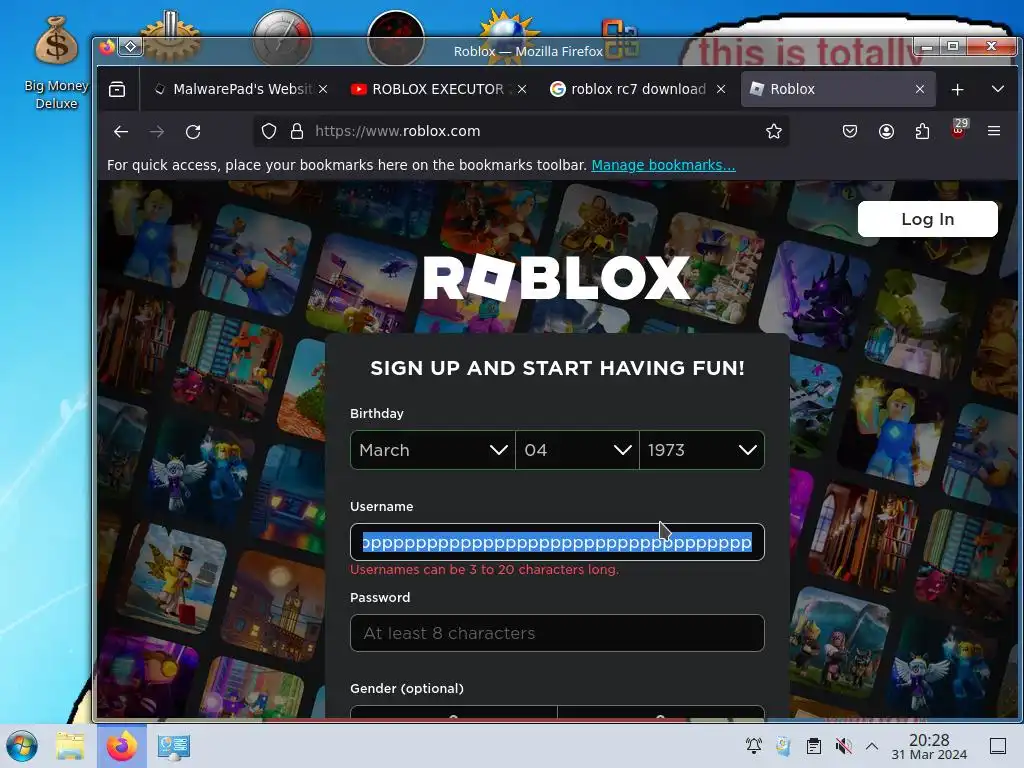Open Firefox account icon

pyautogui.click(x=886, y=131)
